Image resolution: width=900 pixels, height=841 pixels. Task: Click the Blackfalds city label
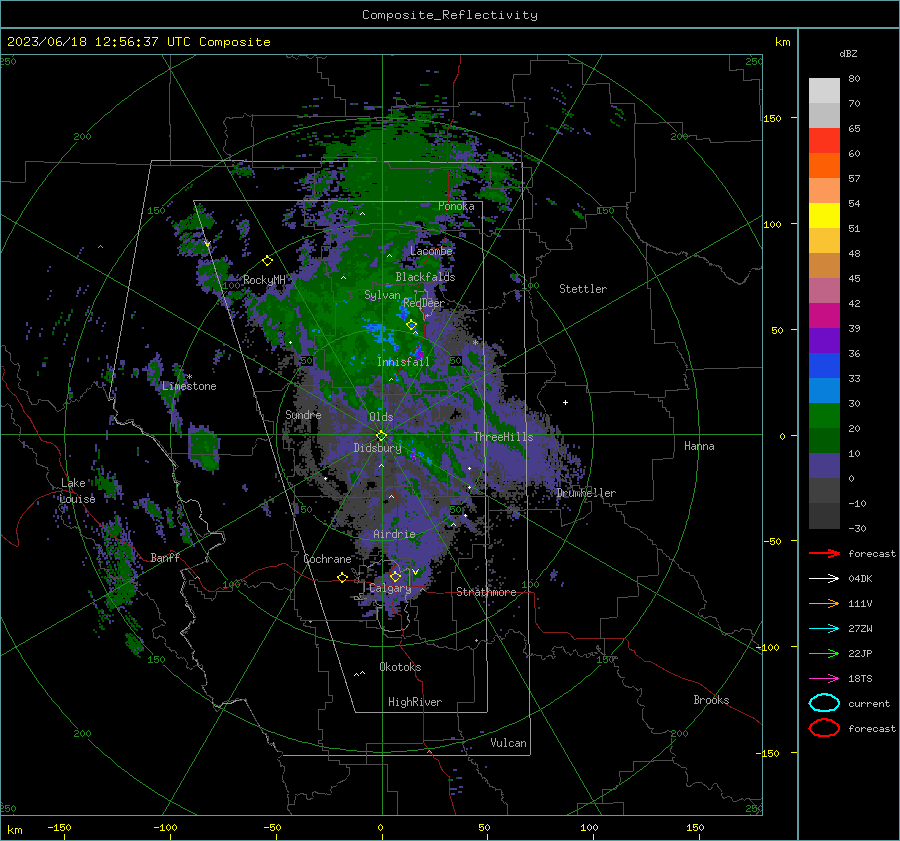[425, 277]
